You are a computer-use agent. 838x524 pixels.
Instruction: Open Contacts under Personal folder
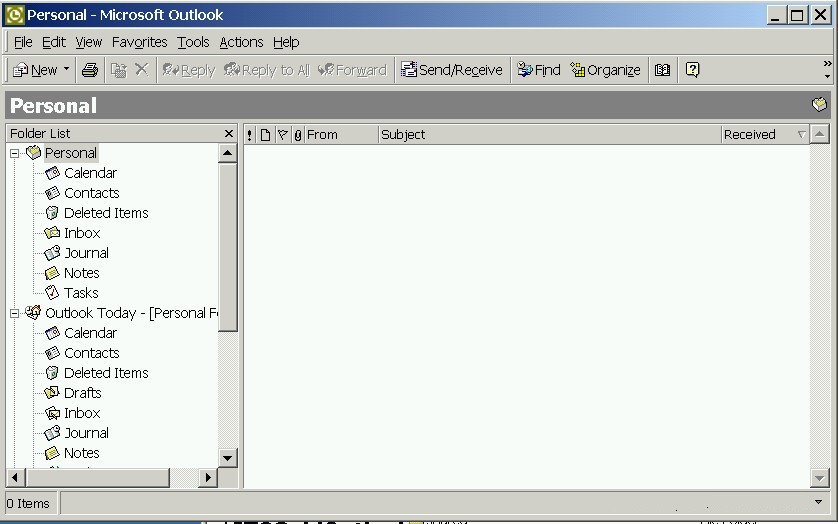(91, 193)
